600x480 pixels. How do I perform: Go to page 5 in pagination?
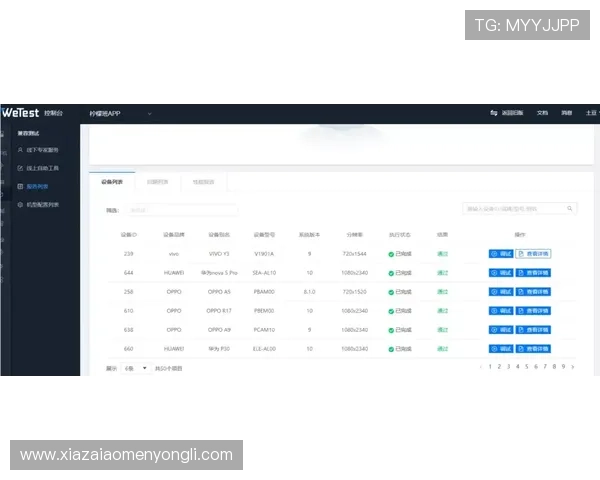pyautogui.click(x=526, y=367)
